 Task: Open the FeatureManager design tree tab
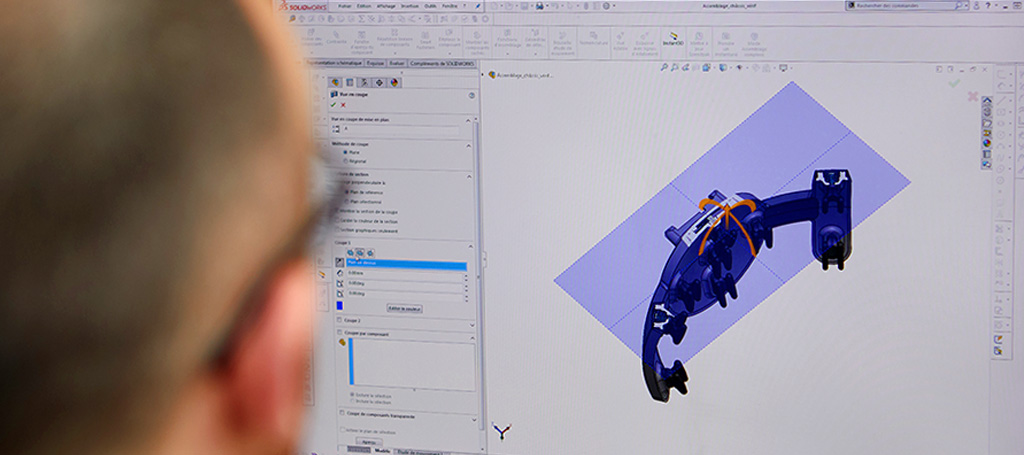pos(335,82)
